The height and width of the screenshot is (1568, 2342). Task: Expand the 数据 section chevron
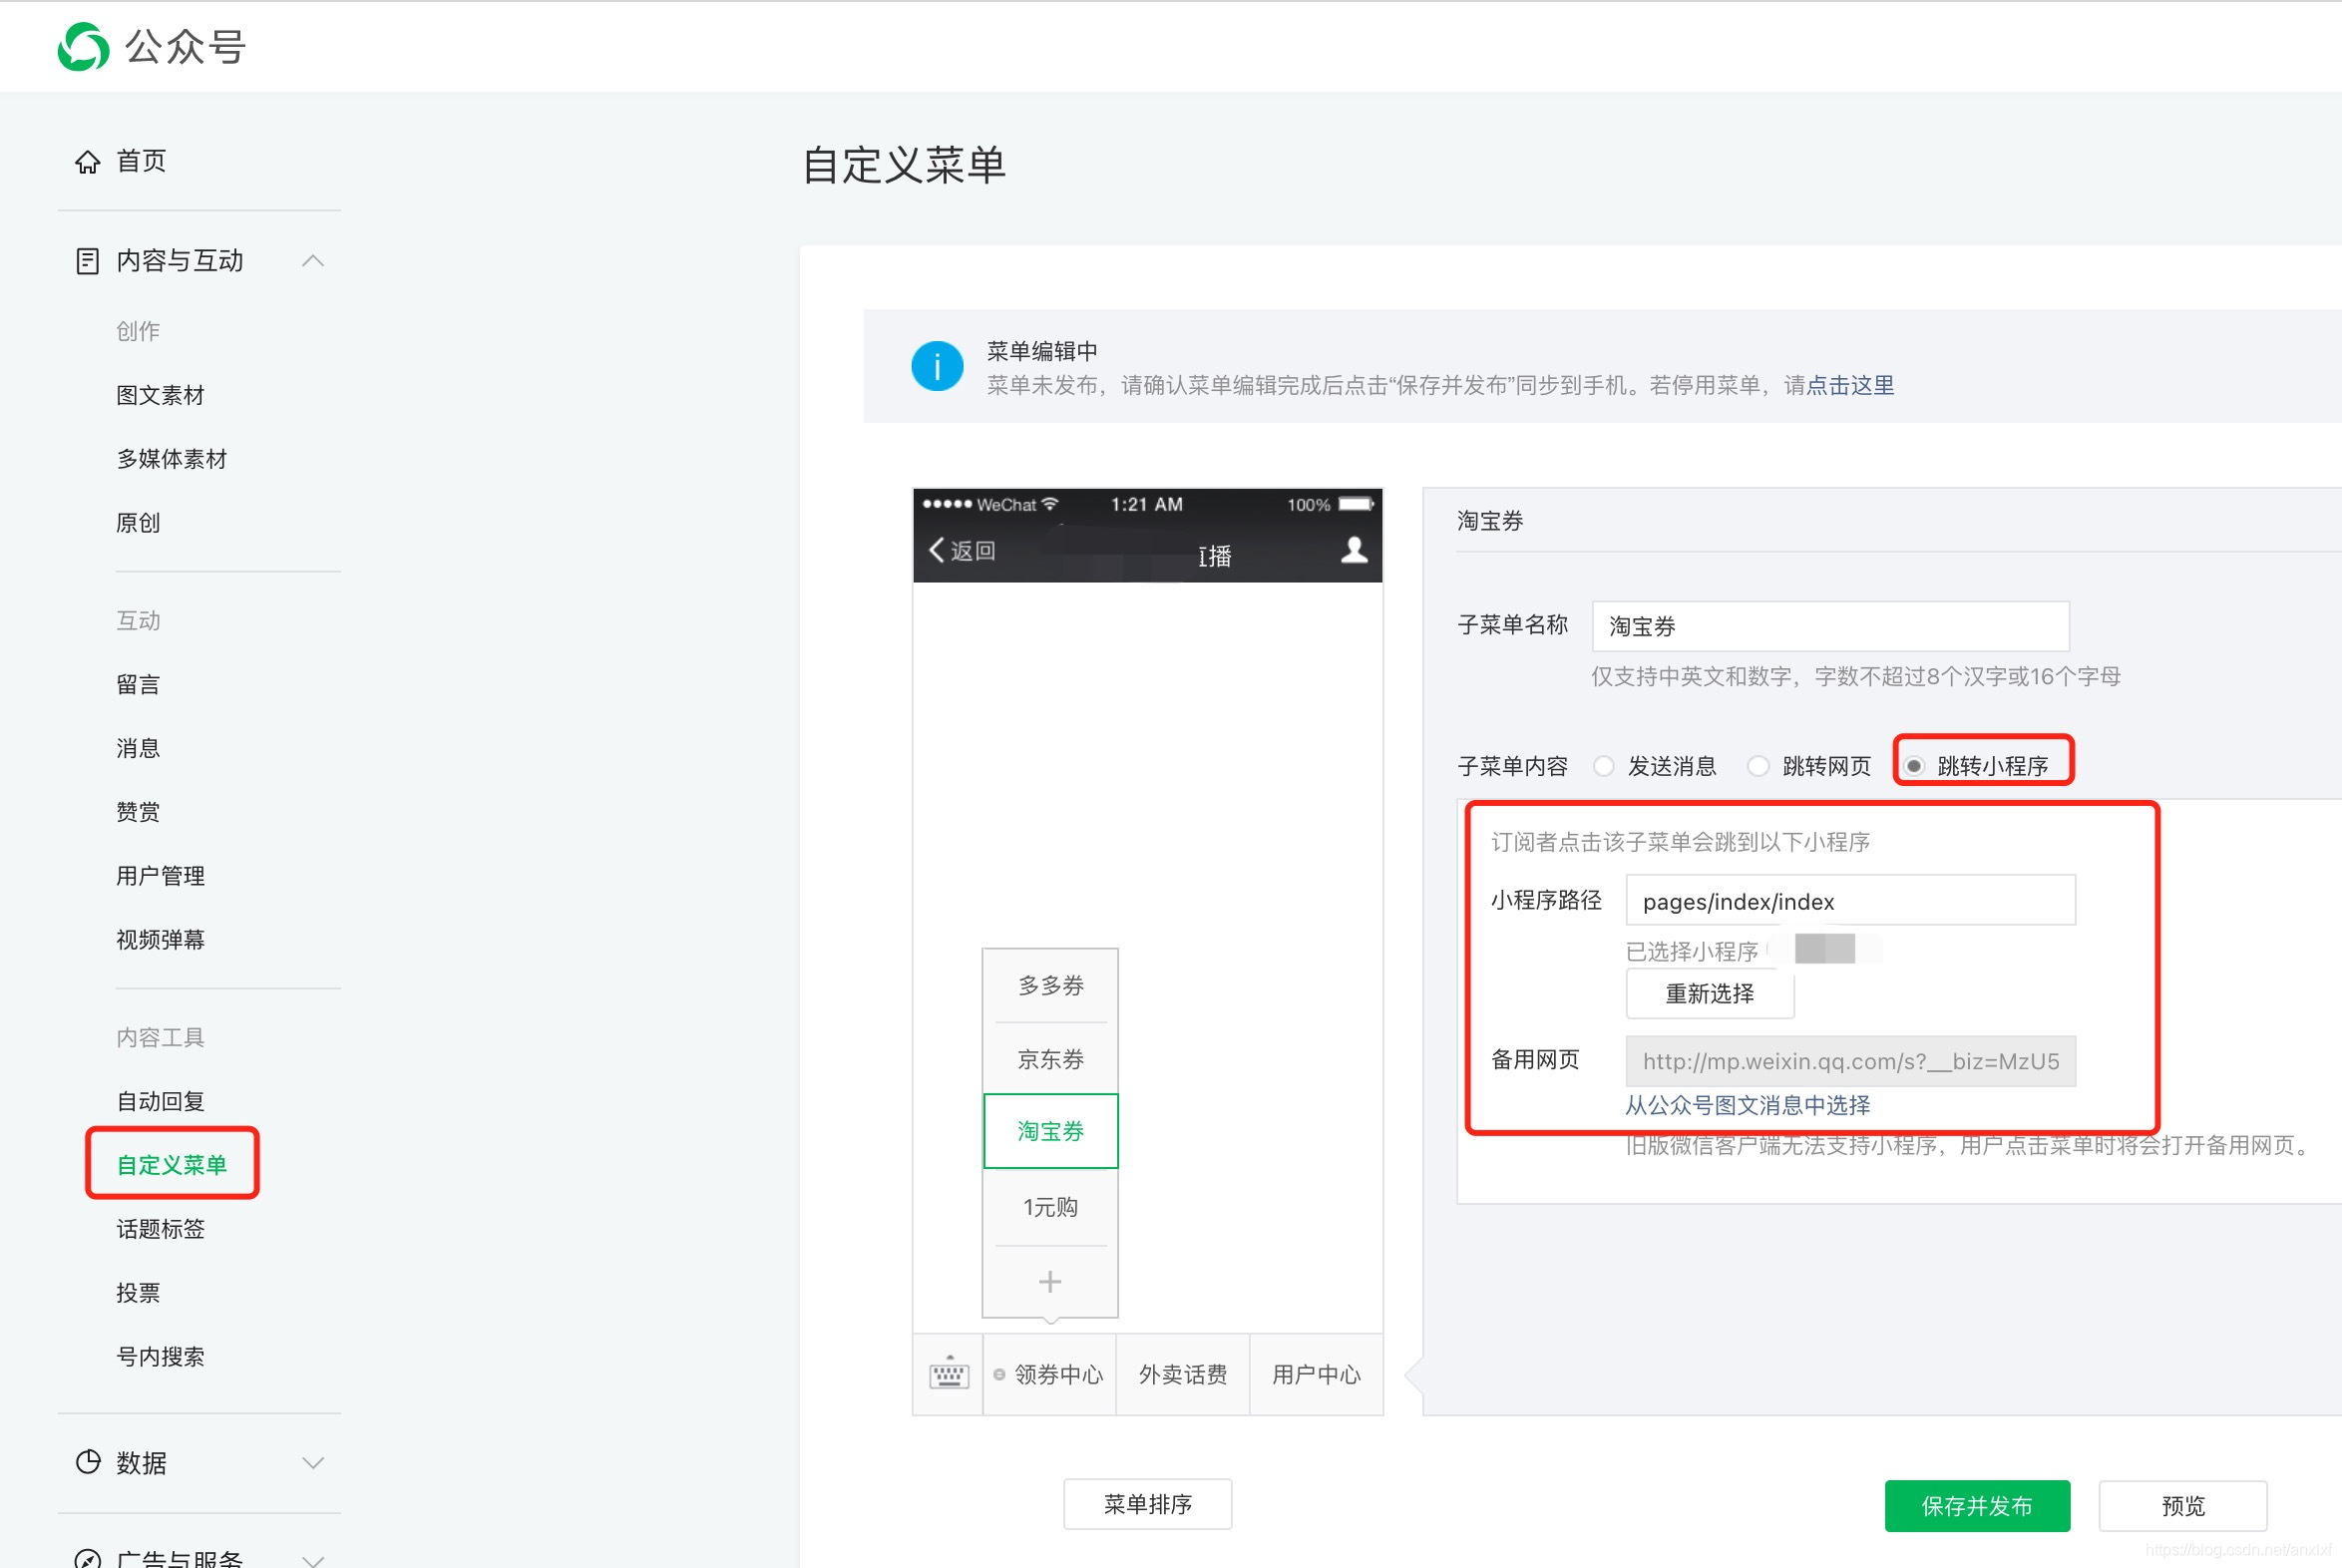[x=313, y=1463]
